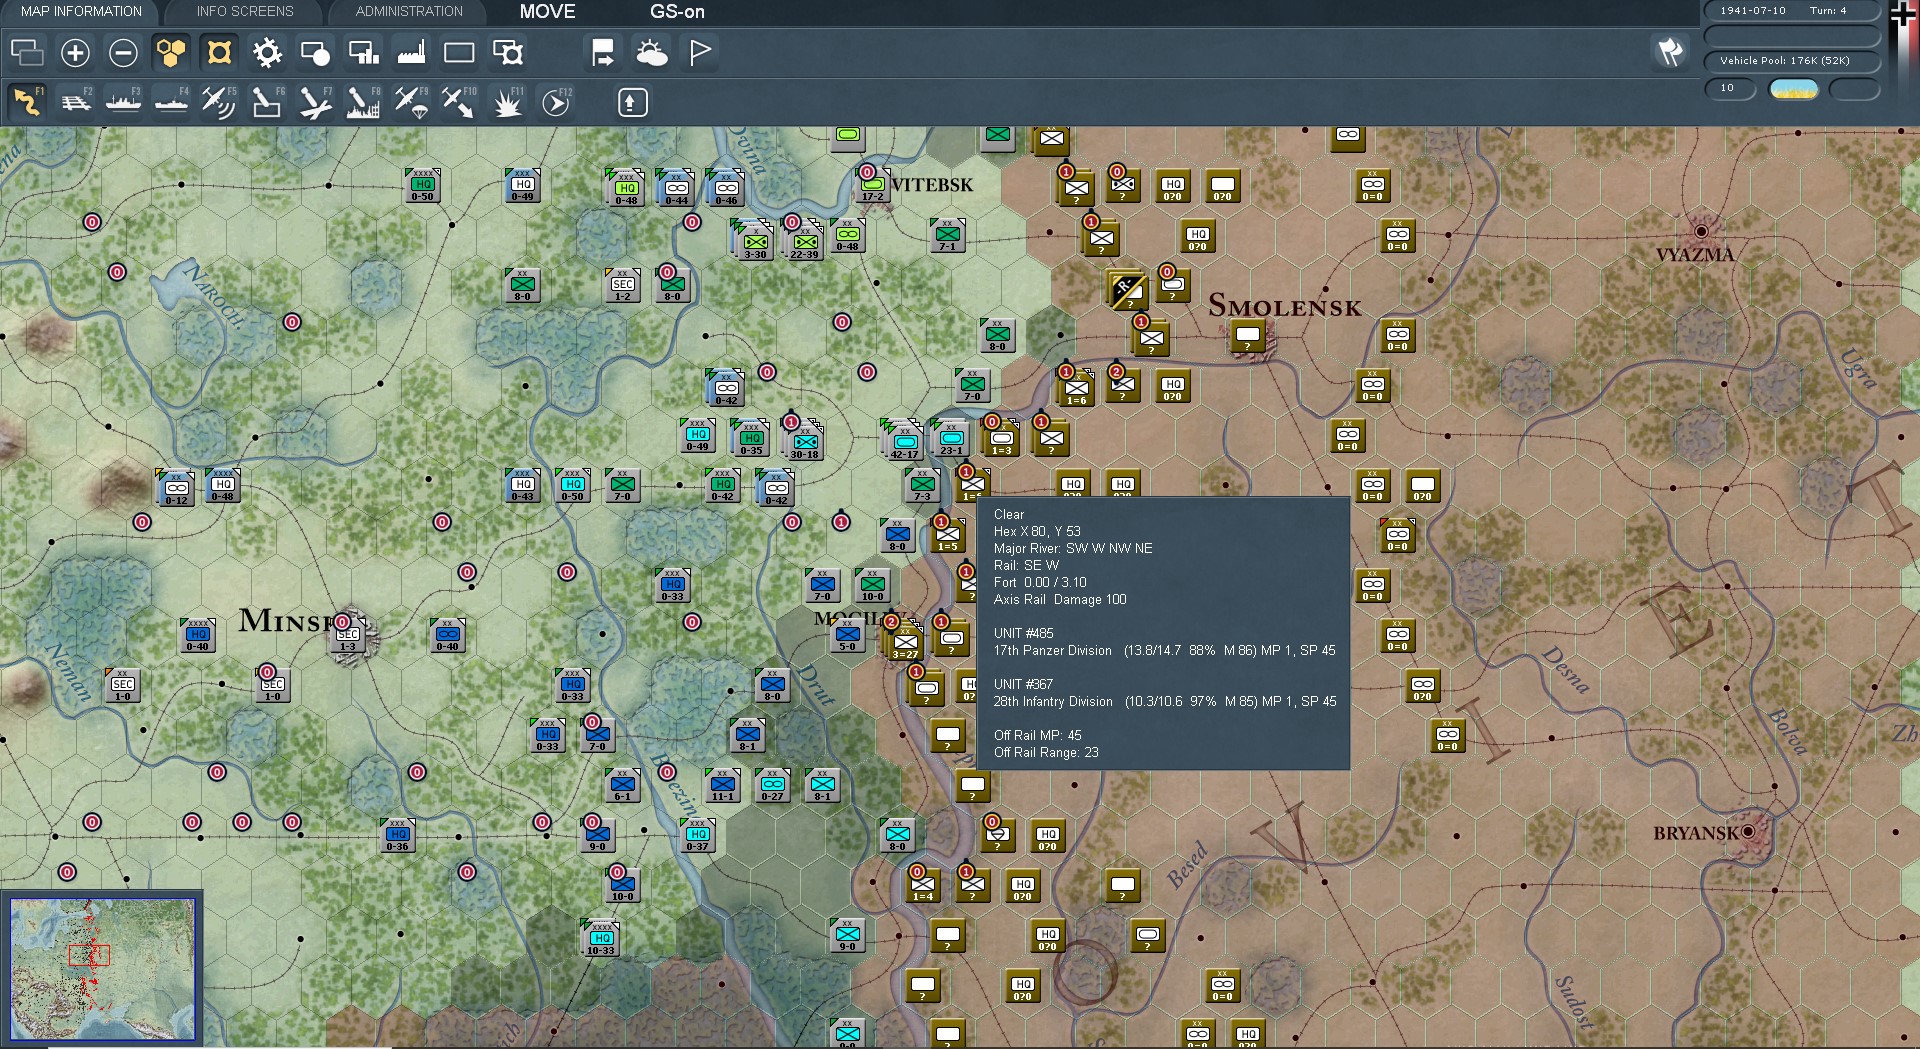Select the Soviet 1=6 infantry unit
Screen dimensions: 1920x1049
1076,388
